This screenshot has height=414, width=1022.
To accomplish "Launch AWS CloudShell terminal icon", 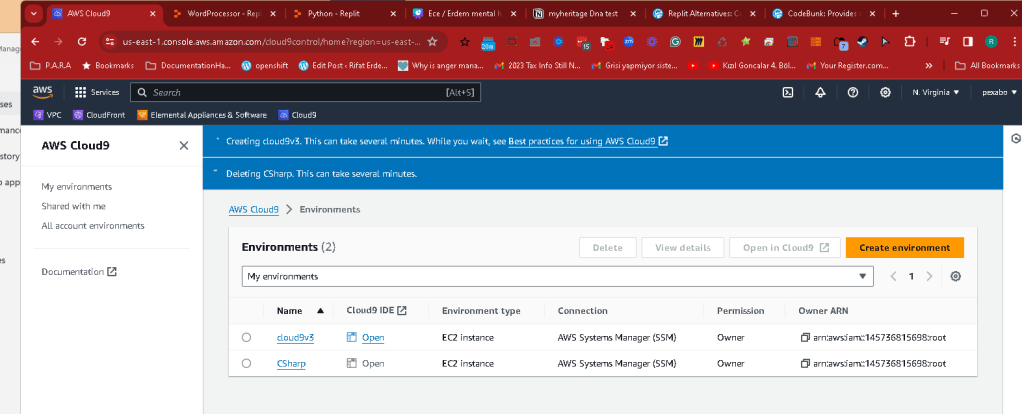I will 787,93.
